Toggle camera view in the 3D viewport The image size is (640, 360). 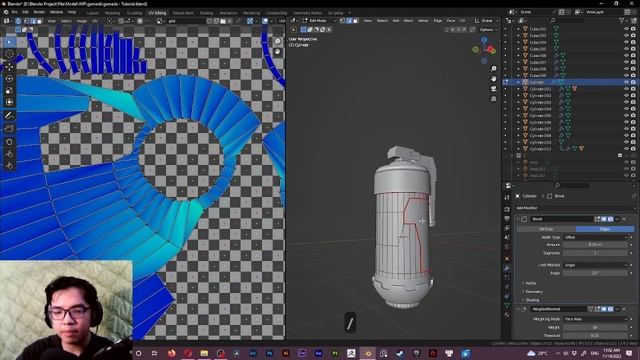pos(493,89)
